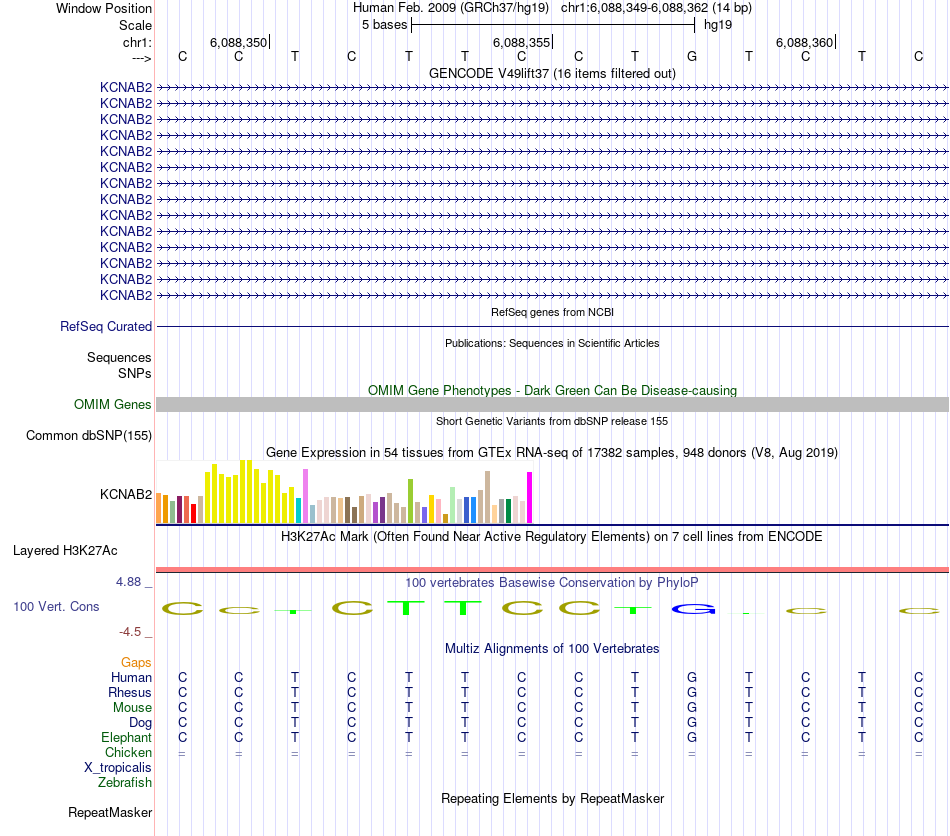Click the 6,088,360 coordinate marker
The height and width of the screenshot is (836, 950).
point(805,42)
